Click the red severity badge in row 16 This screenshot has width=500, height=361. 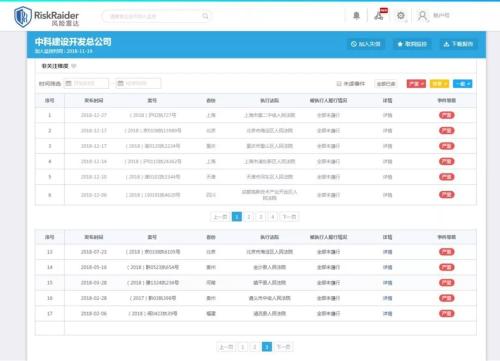coord(447,298)
